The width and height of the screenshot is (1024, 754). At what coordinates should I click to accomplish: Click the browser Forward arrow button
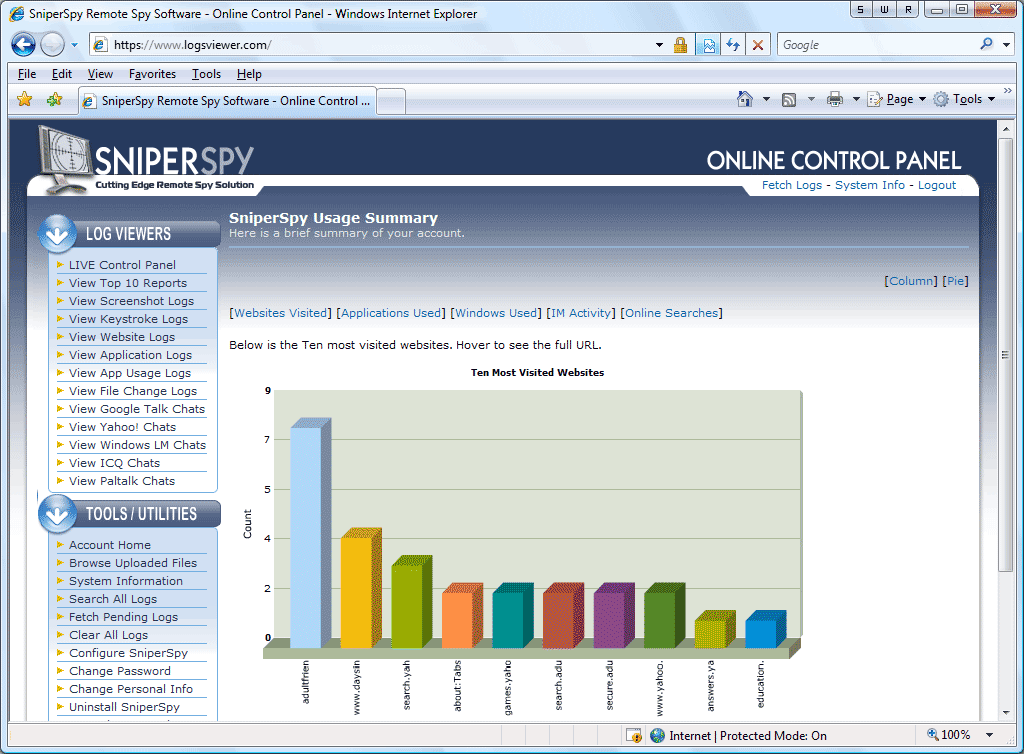point(52,44)
